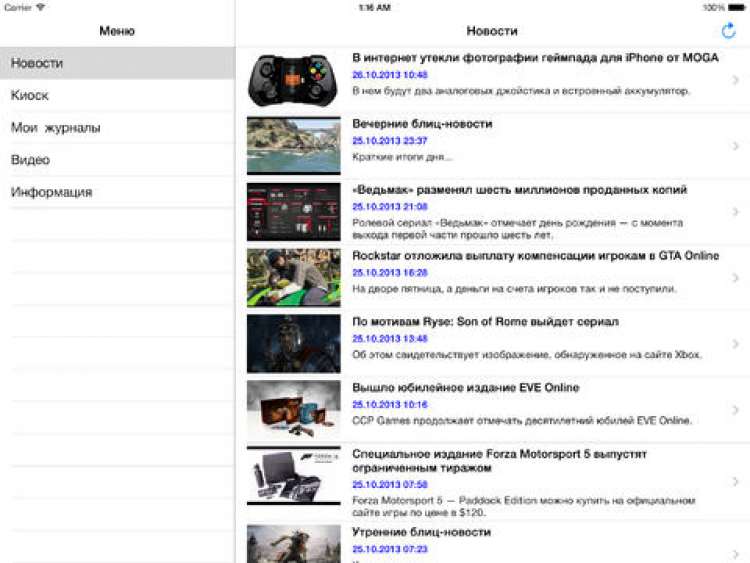Screen dimensions: 750x563
Task: Open Вышло юбилейное издание EVE Online headline
Action: tap(465, 387)
